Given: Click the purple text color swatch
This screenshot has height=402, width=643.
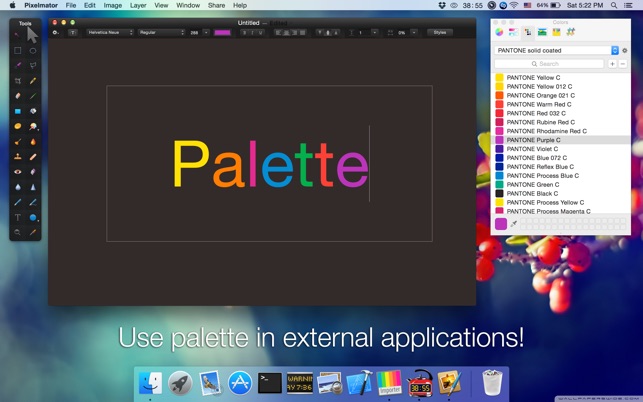Looking at the screenshot, I should click(x=222, y=32).
